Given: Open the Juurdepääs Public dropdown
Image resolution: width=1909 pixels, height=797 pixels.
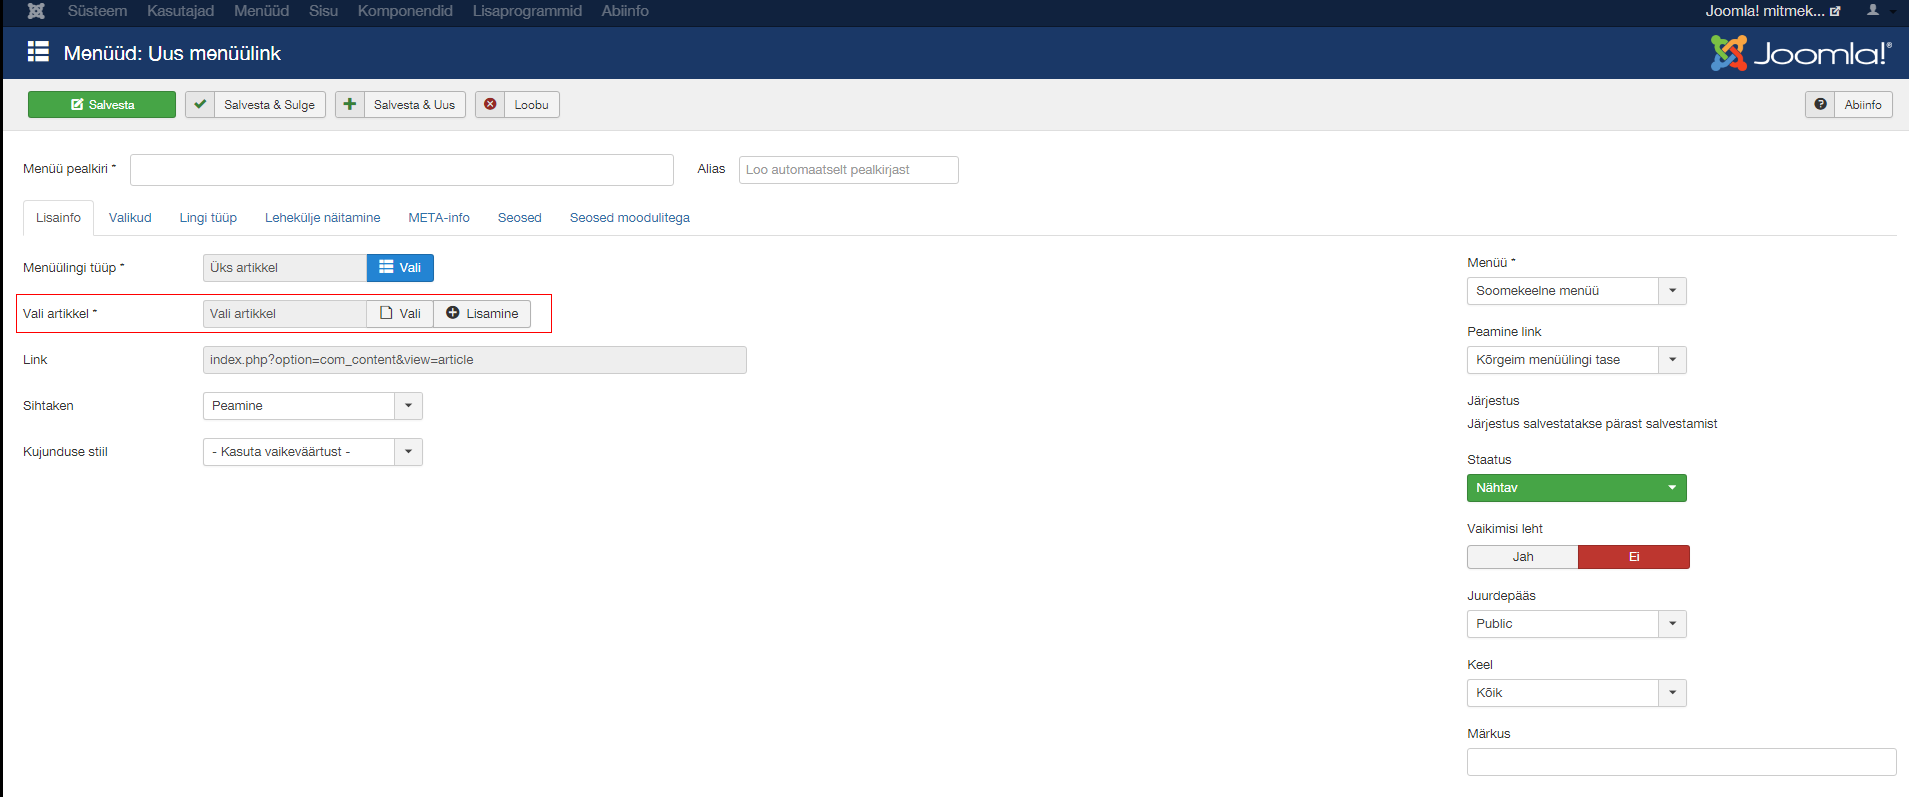Looking at the screenshot, I should [1577, 624].
